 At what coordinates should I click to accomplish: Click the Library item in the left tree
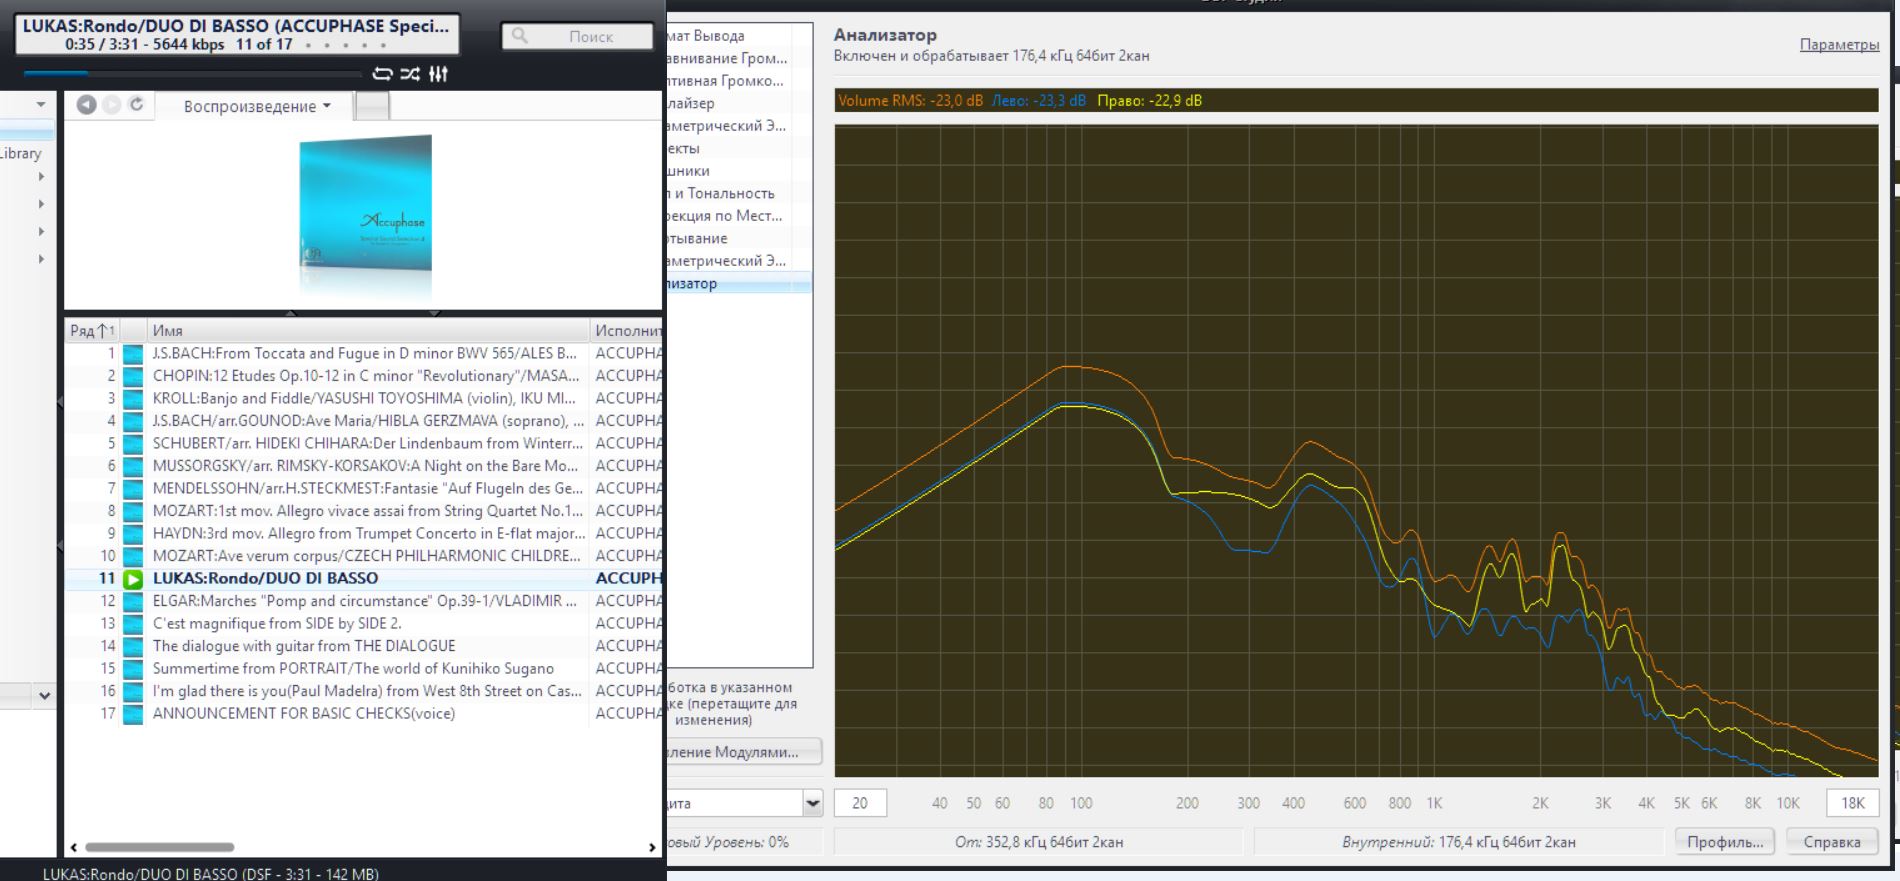pos(21,154)
